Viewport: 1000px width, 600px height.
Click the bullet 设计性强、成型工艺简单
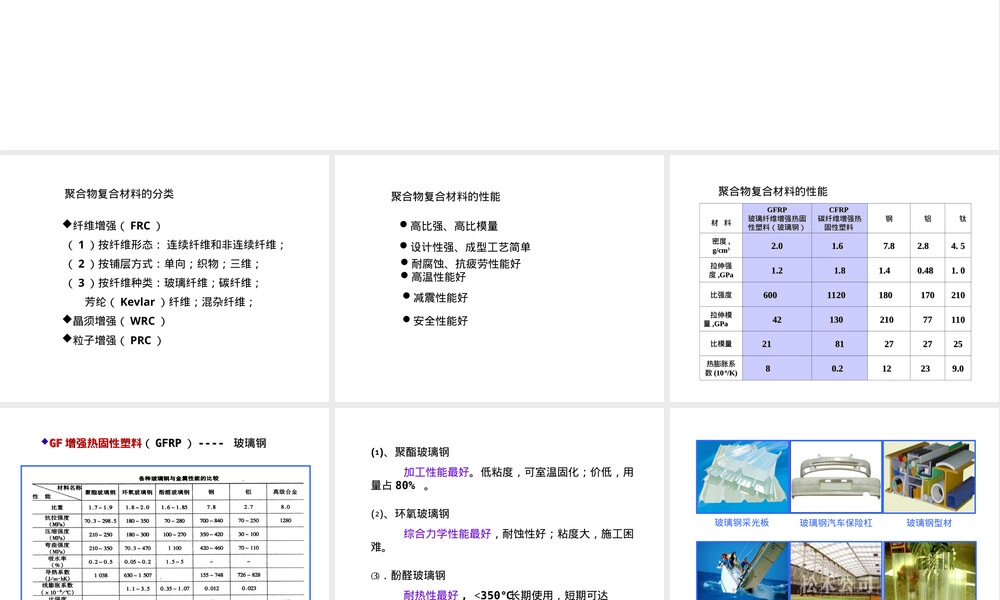point(466,247)
